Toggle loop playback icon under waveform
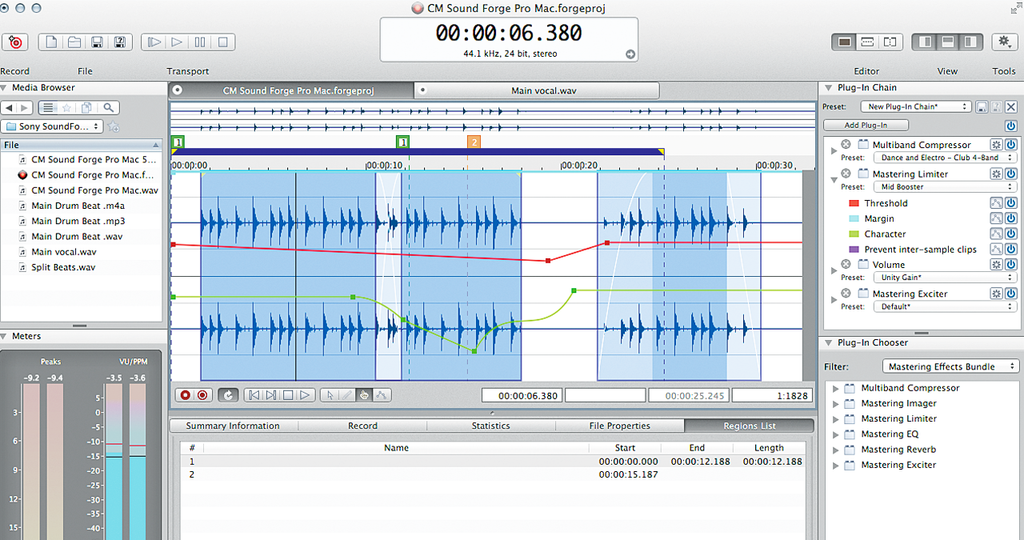 [227, 395]
